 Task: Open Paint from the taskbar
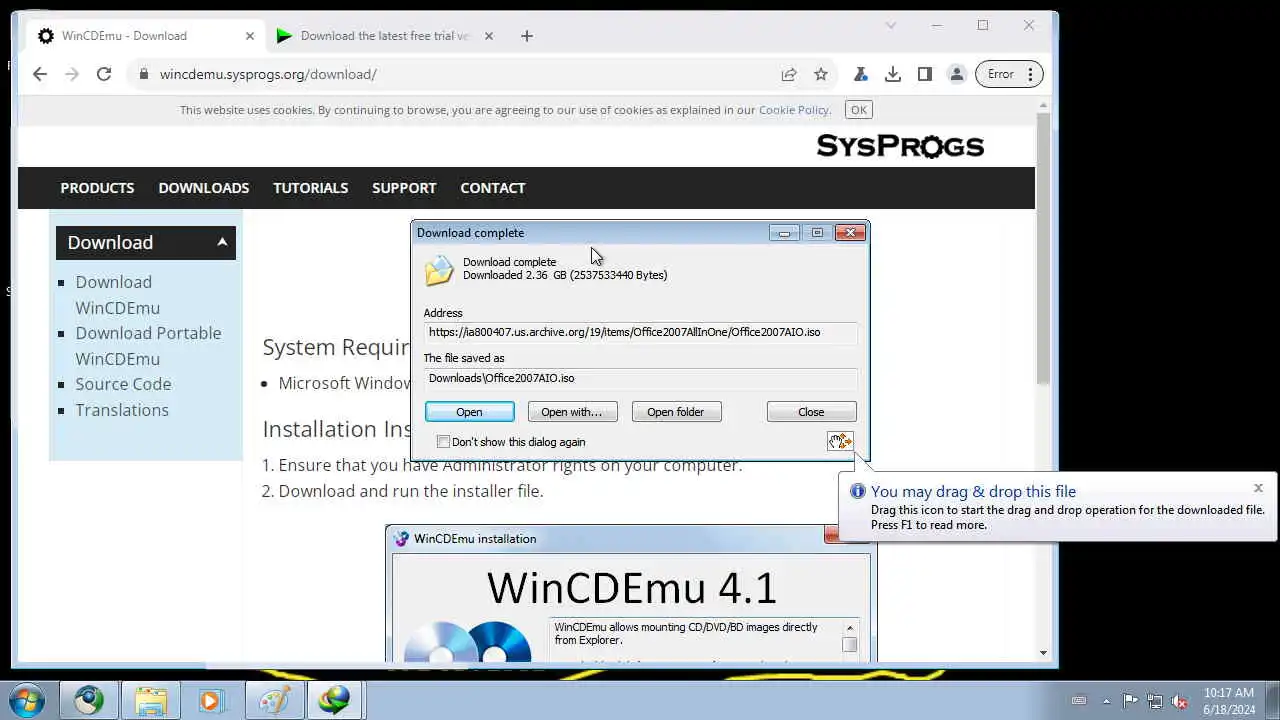tap(273, 701)
